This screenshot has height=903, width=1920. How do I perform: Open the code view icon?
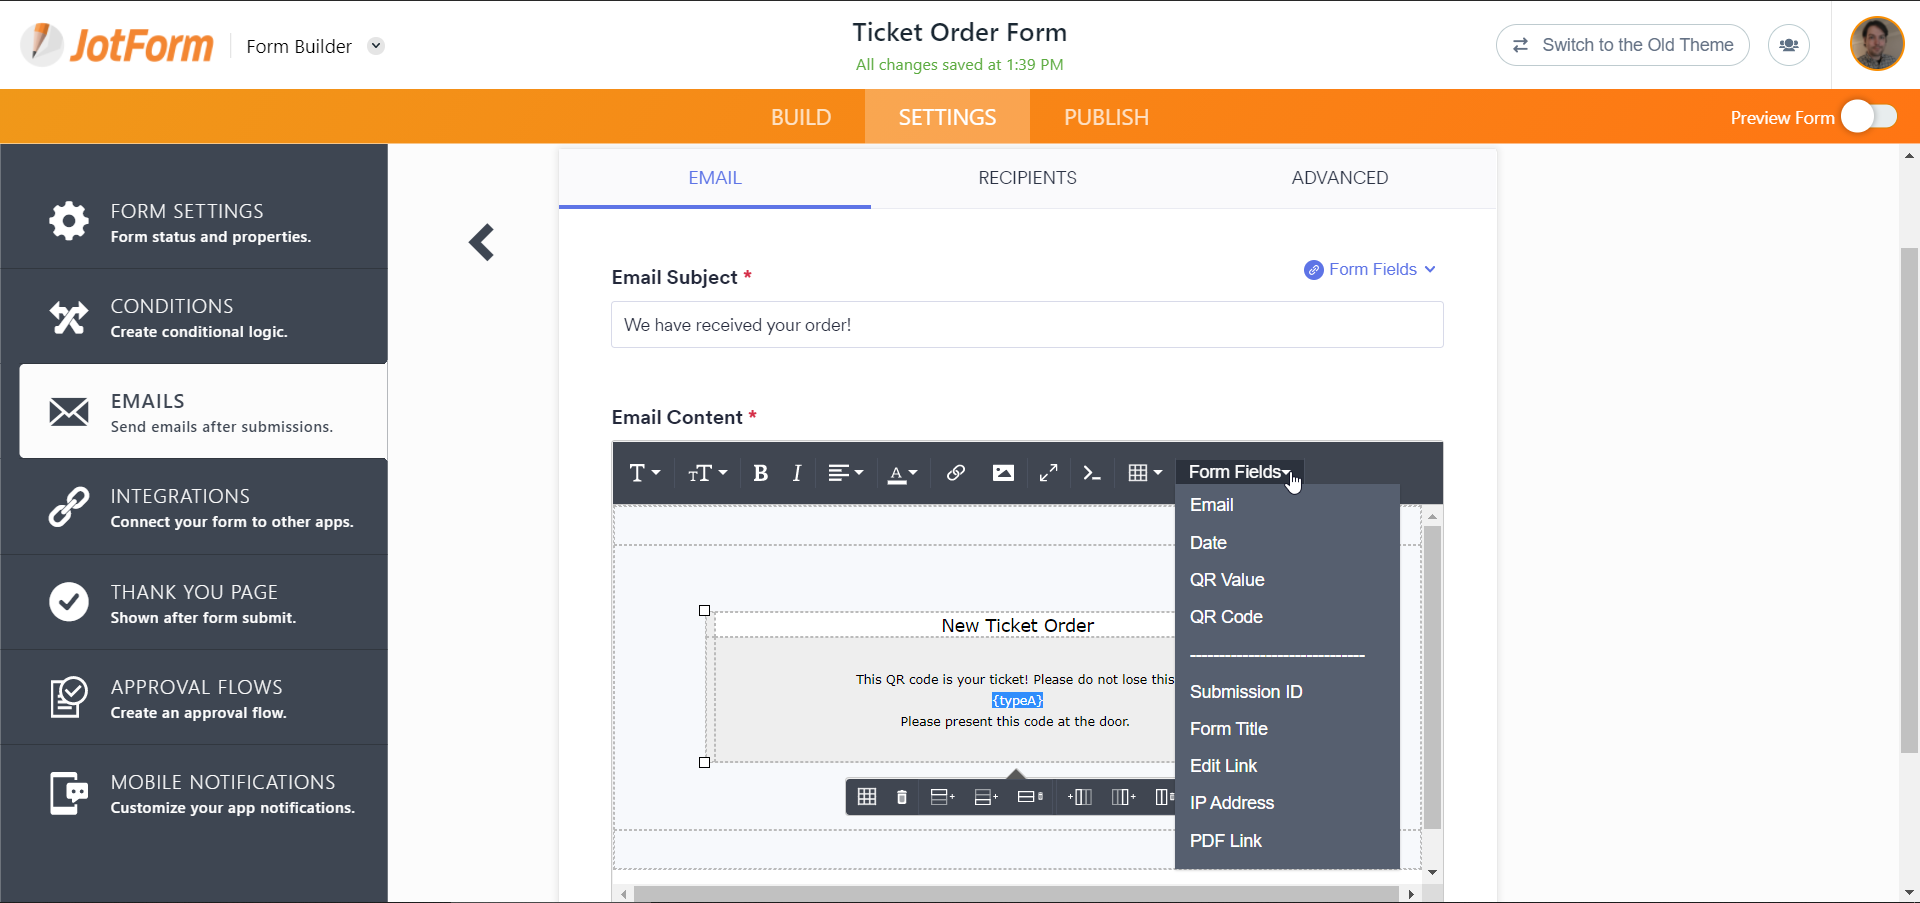[x=1092, y=473]
